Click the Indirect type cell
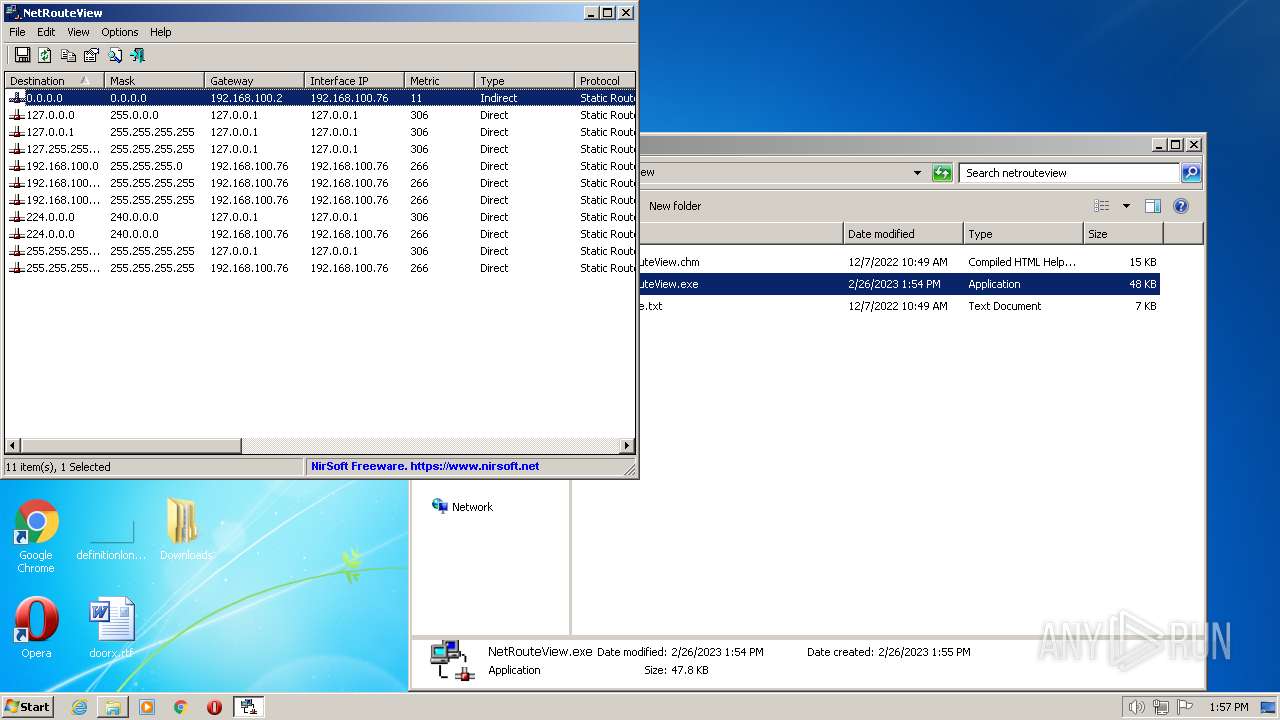The height and width of the screenshot is (720, 1280). click(x=498, y=98)
